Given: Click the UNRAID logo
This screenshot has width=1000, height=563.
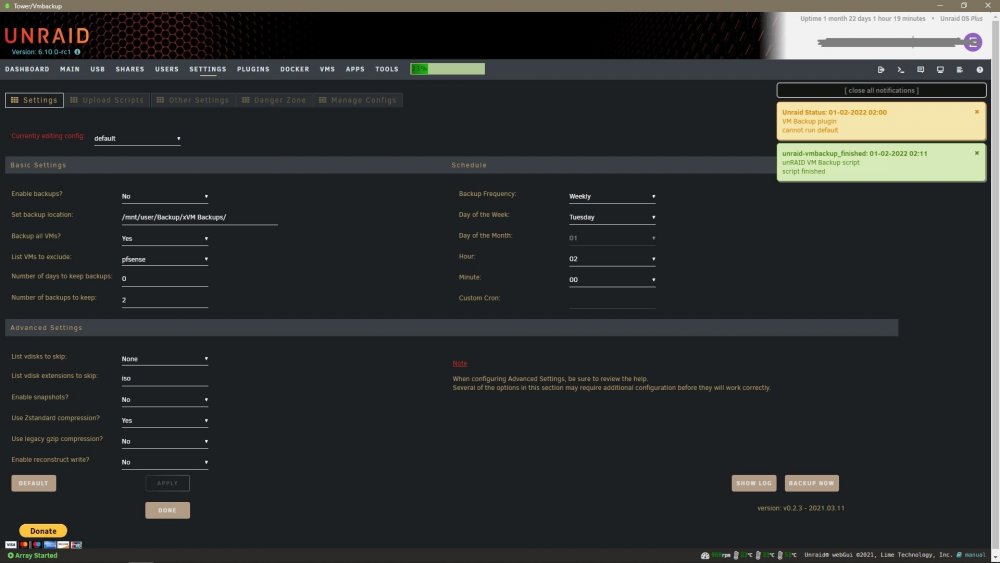Looking at the screenshot, I should coord(47,36).
